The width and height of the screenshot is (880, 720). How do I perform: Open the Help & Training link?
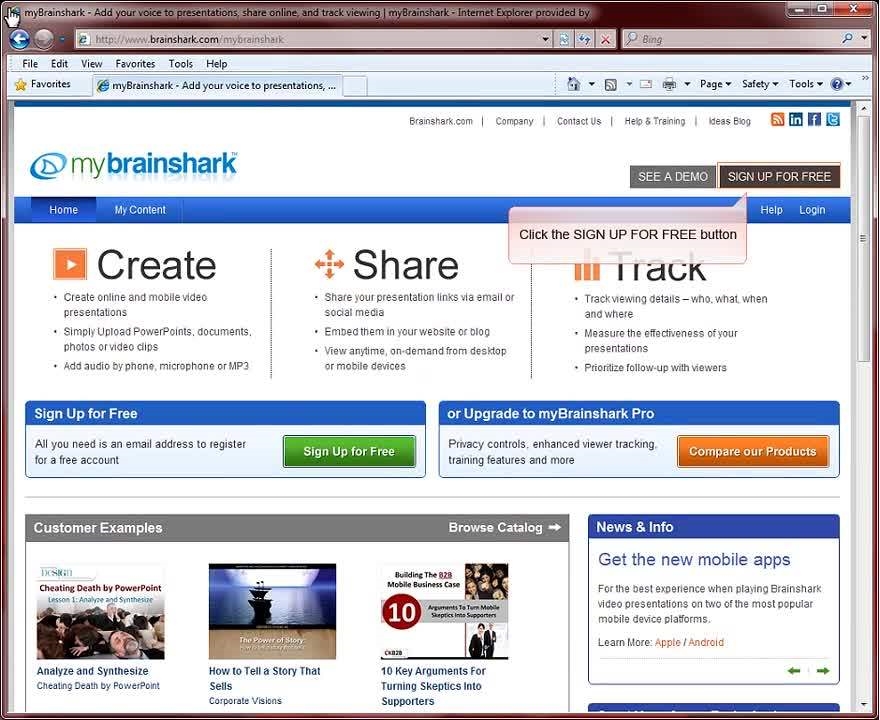coord(654,121)
